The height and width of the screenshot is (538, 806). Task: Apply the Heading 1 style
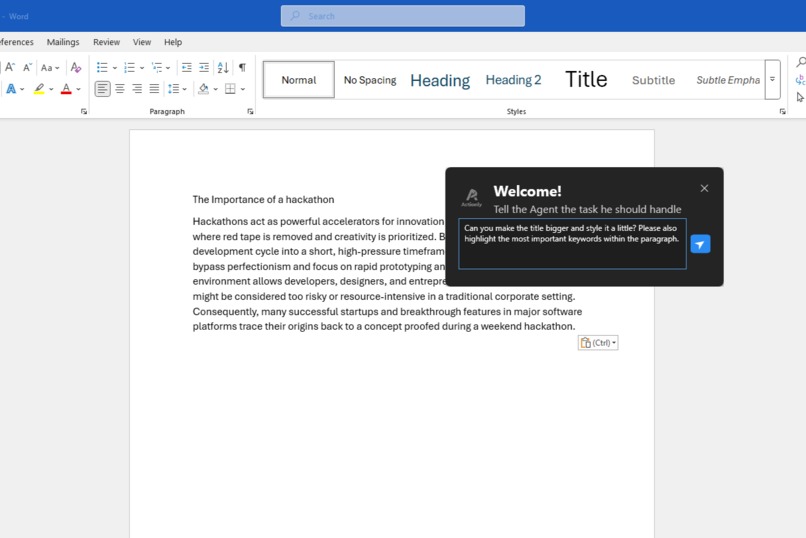440,80
